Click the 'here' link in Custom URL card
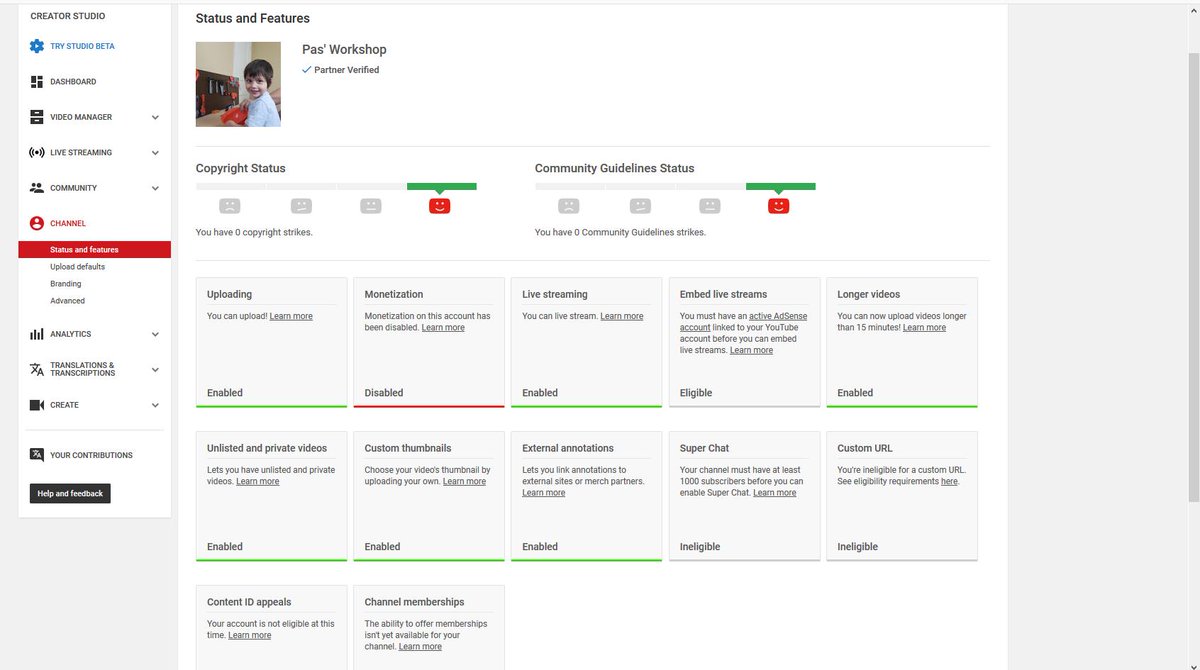1200x670 pixels. 949,482
